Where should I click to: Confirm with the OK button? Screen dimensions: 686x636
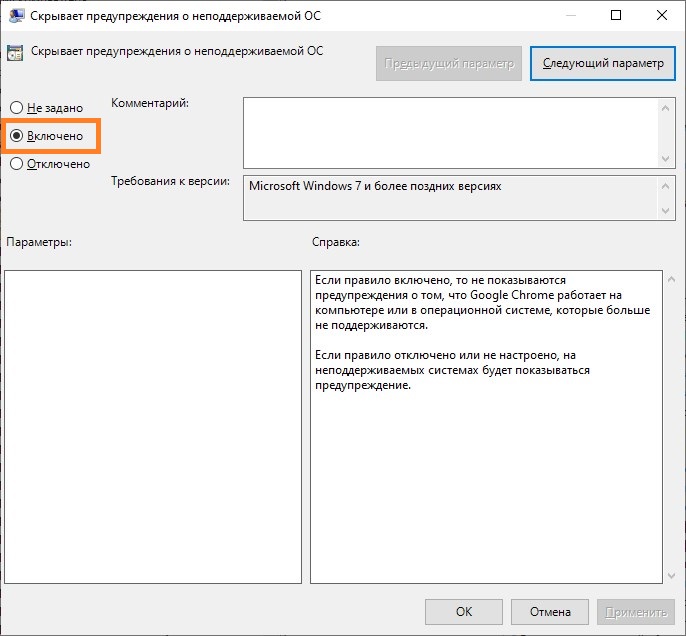tap(463, 611)
